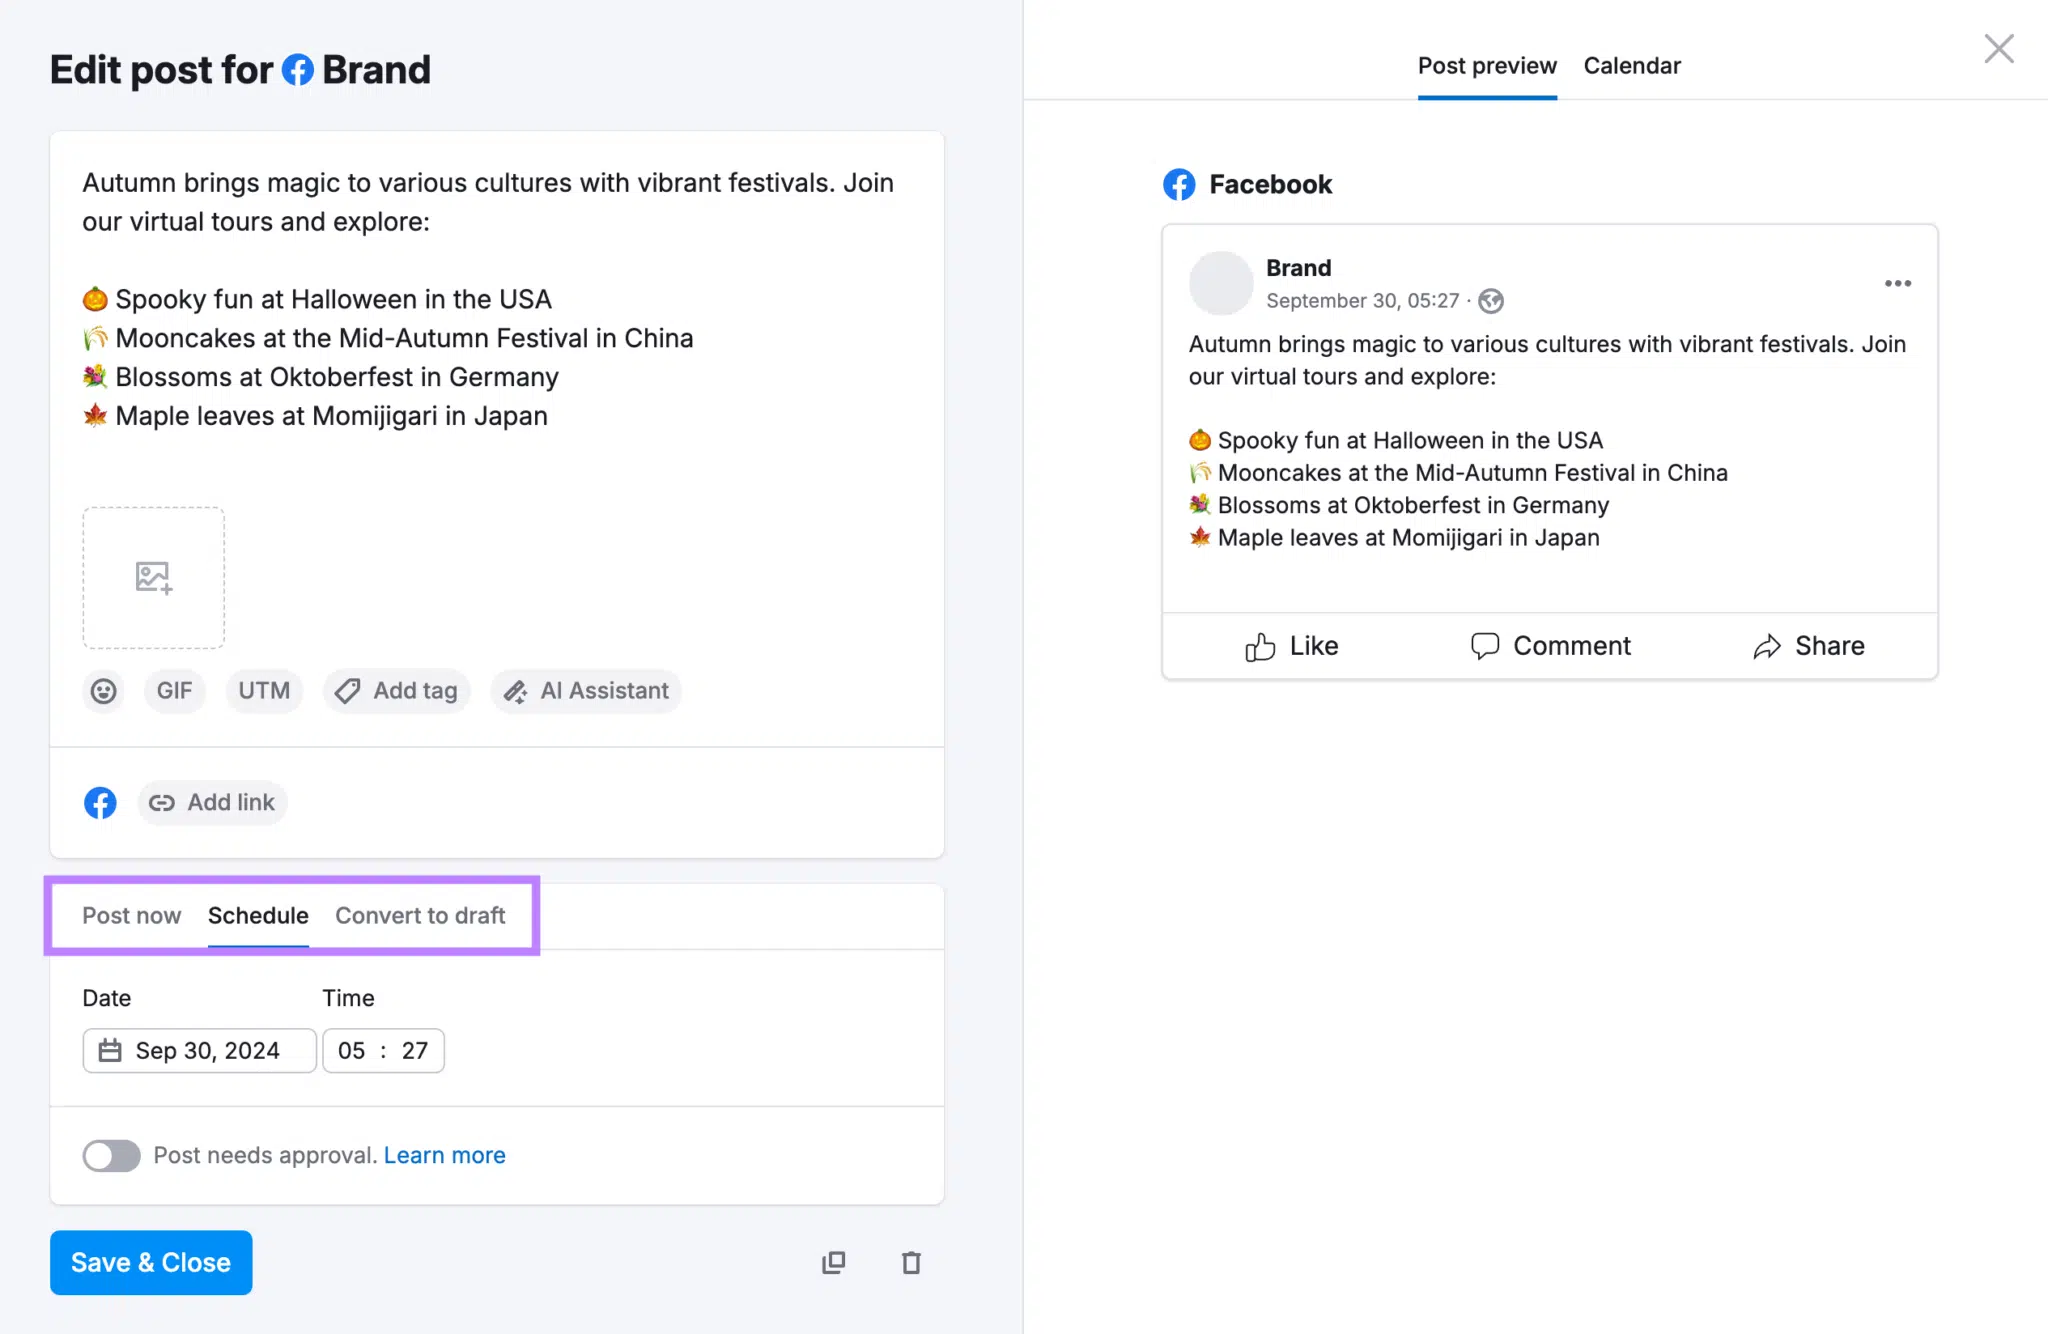Edit the scheduled date field

[199, 1050]
